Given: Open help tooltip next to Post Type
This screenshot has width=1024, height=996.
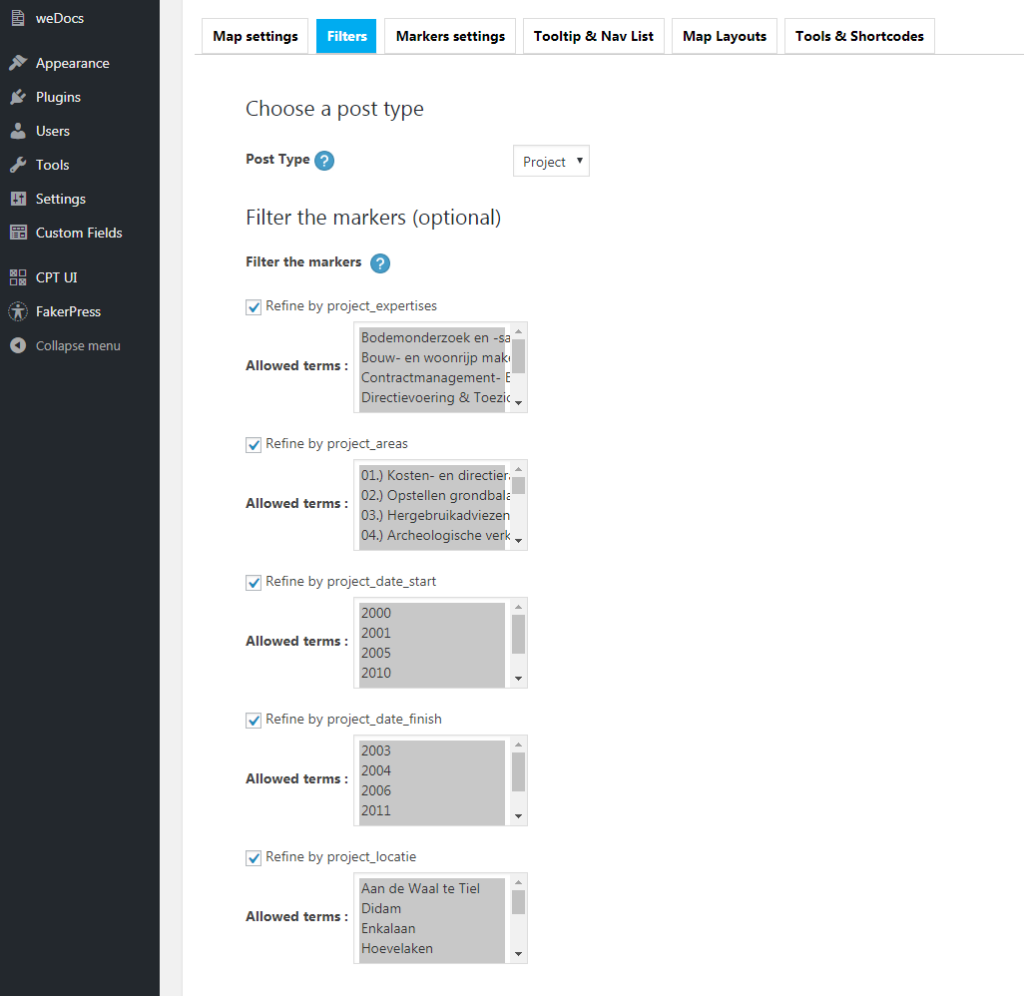Looking at the screenshot, I should [324, 161].
